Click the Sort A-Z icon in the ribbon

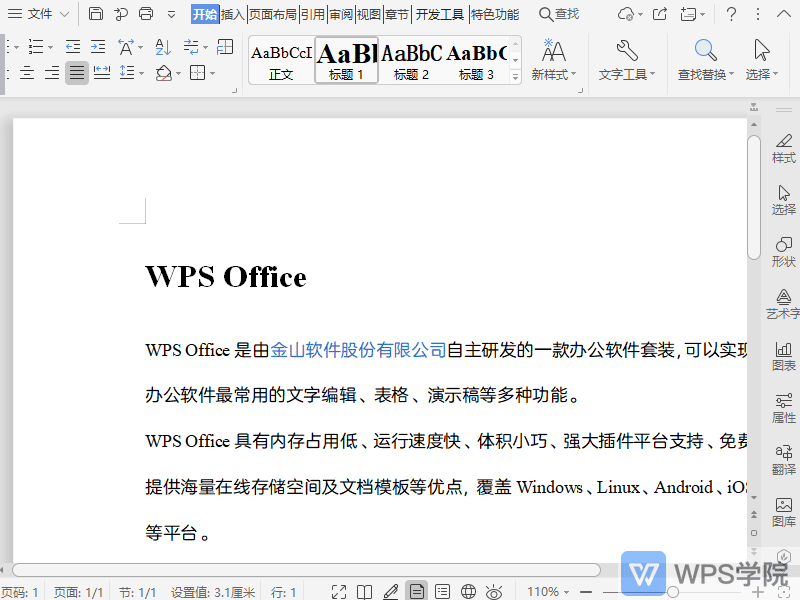[162, 46]
